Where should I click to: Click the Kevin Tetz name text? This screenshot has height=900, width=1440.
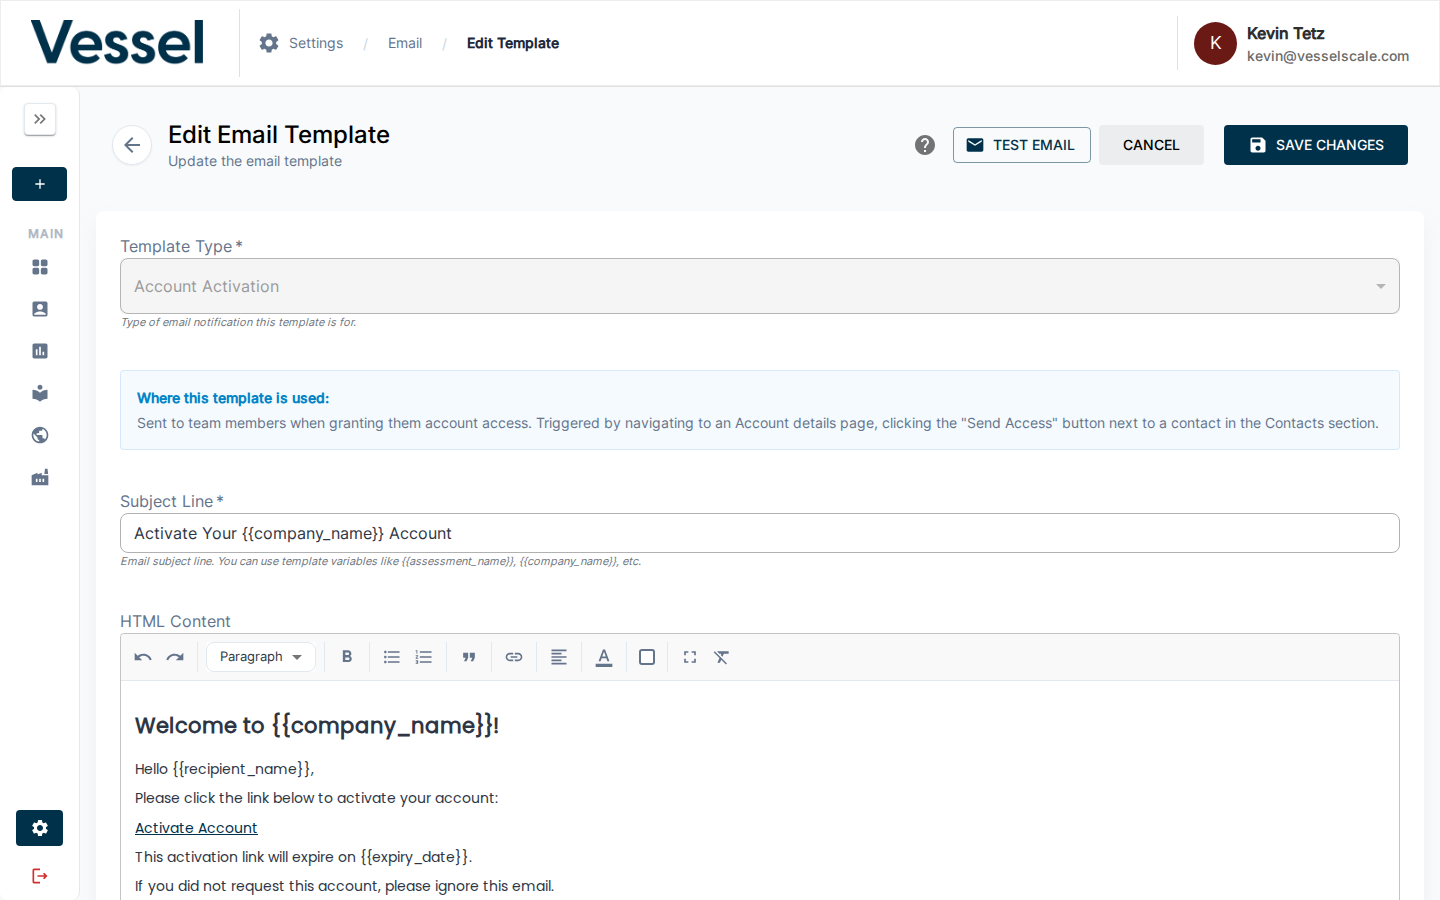(1285, 33)
